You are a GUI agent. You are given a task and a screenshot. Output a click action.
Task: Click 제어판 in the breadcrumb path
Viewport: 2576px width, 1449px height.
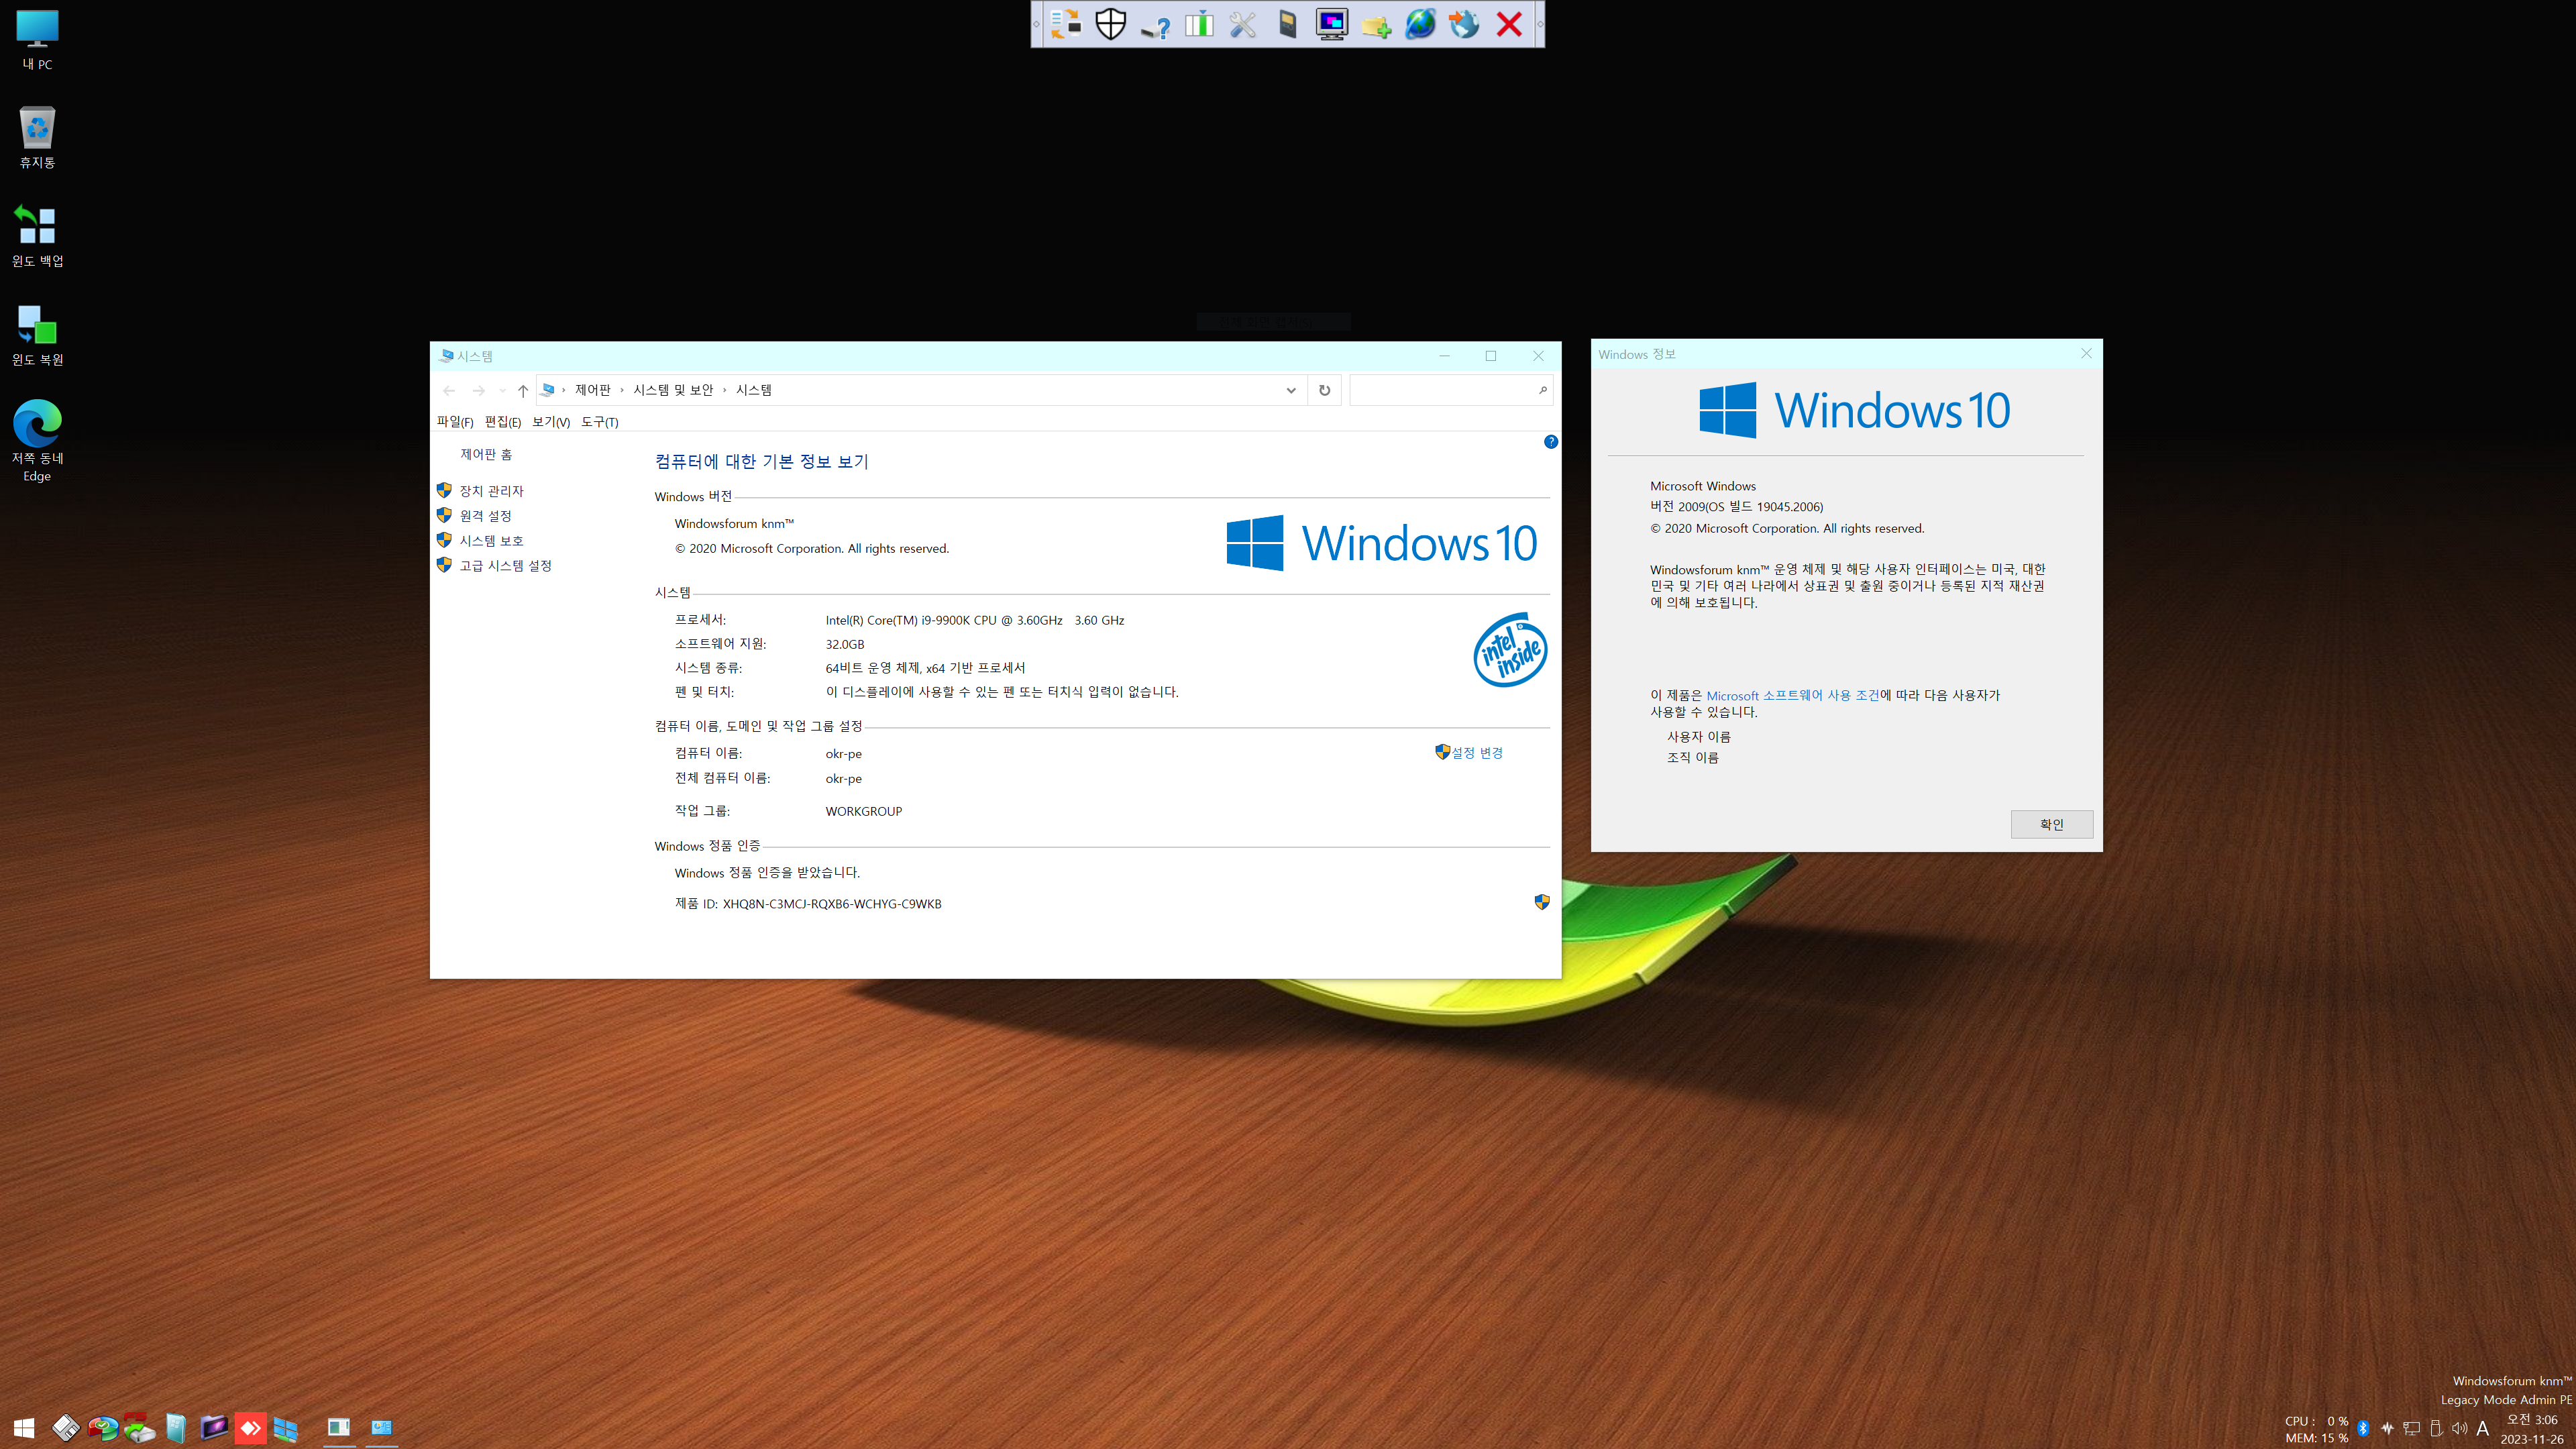click(x=593, y=390)
